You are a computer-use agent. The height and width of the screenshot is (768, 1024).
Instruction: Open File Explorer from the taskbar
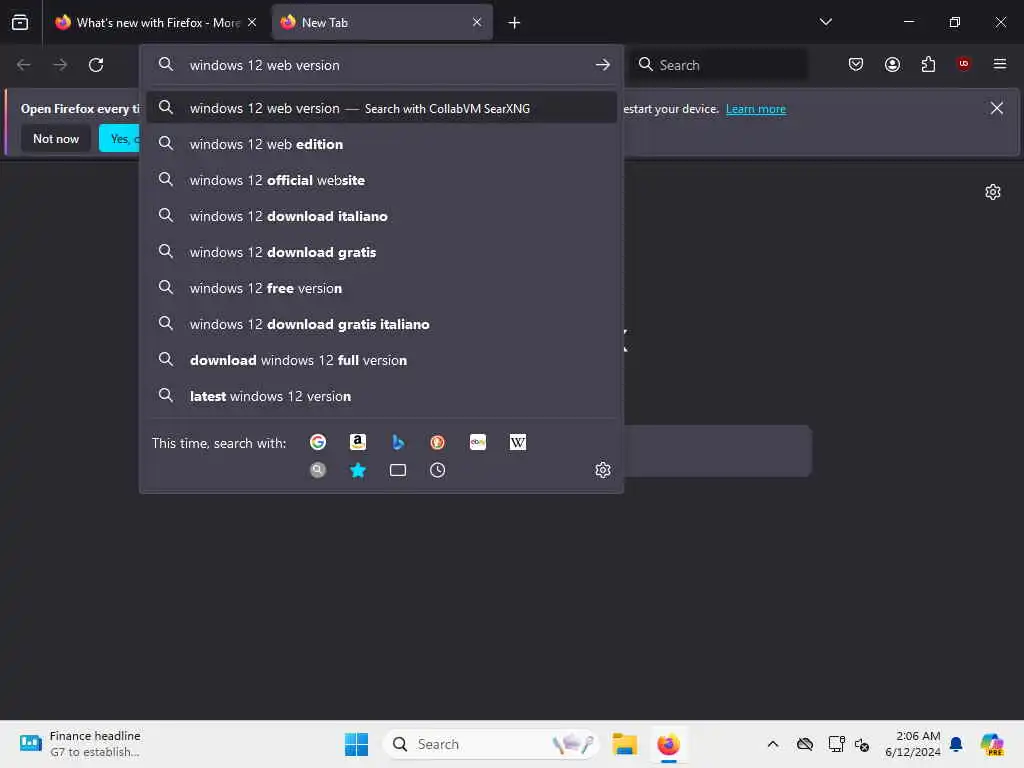click(624, 744)
